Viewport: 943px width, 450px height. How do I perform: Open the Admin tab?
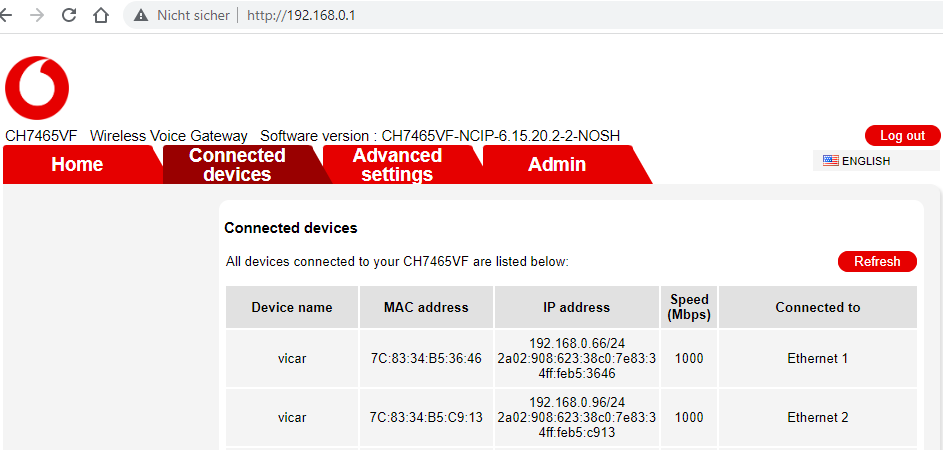tap(557, 165)
